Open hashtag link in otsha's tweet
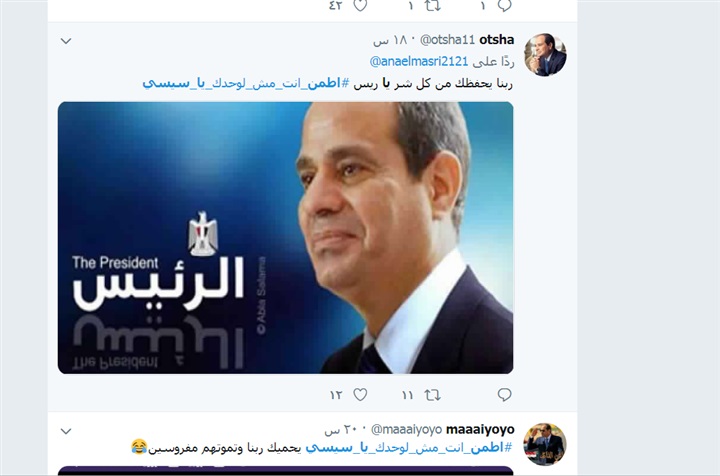The width and height of the screenshot is (720, 476). point(246,83)
